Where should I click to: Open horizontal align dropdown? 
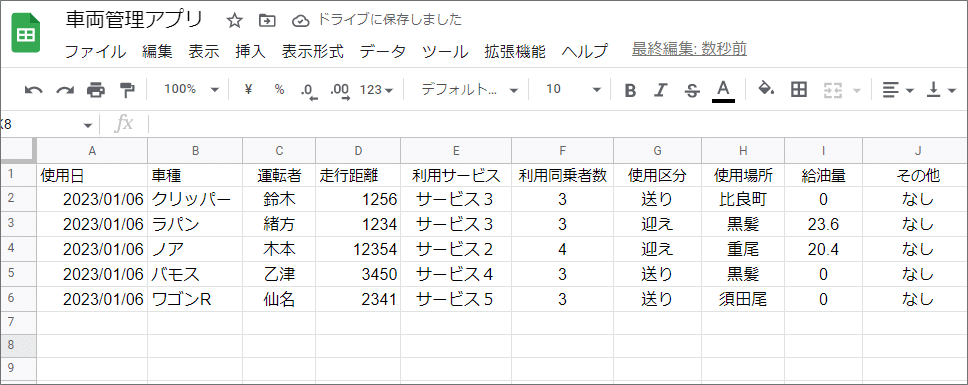pyautogui.click(x=898, y=91)
